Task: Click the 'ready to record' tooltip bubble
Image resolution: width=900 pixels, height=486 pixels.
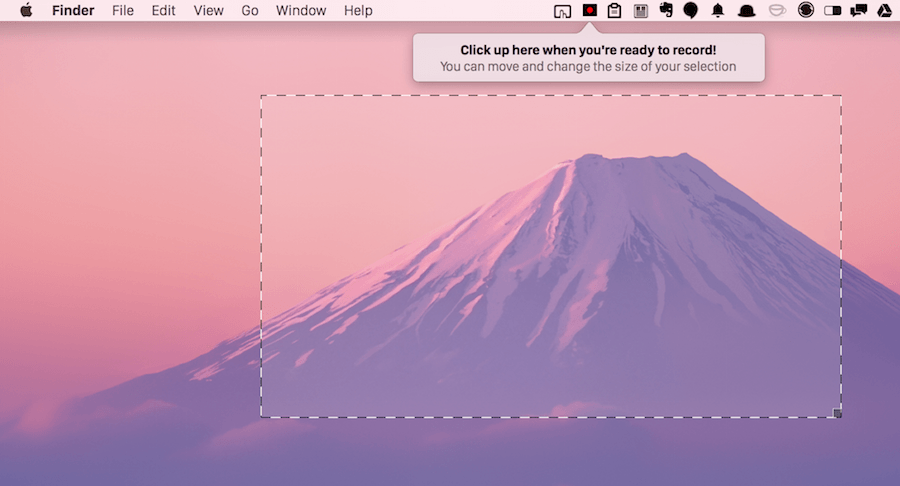Action: click(x=588, y=58)
